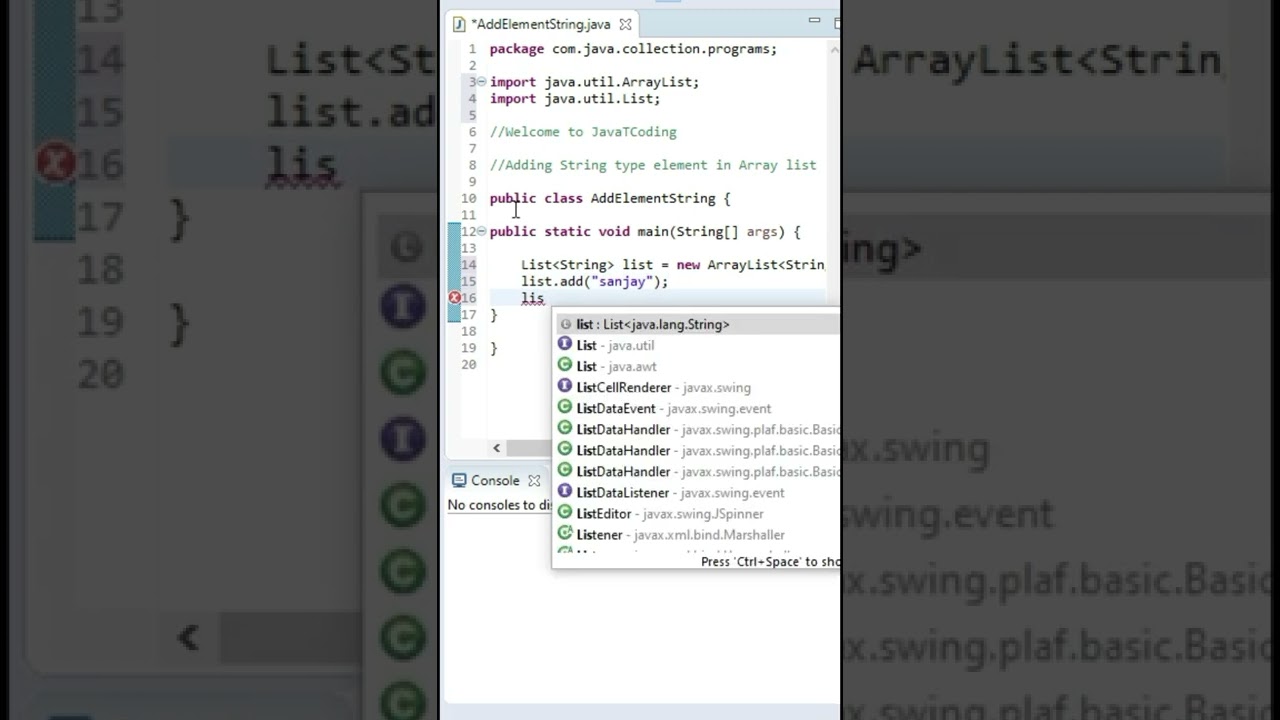Click the abstract class icon beside Listener

565,534
